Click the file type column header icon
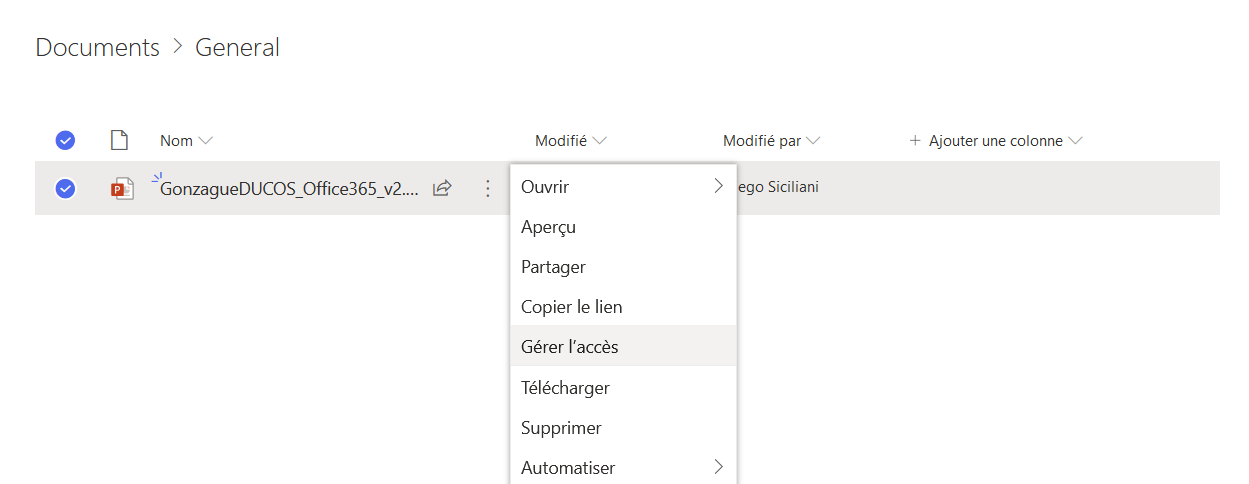Viewport: 1249px width, 484px height. coord(119,141)
